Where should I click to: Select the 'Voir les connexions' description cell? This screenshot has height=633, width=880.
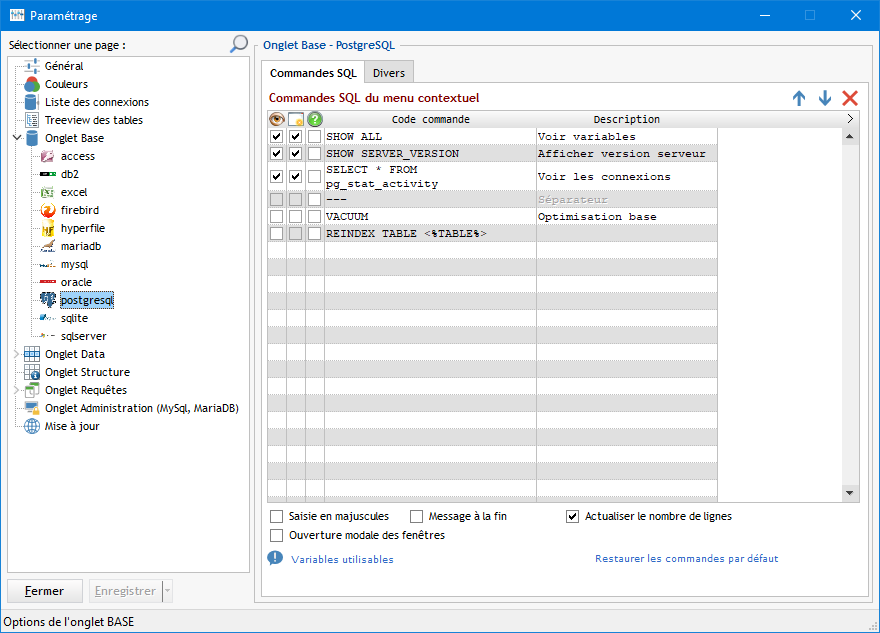(x=627, y=176)
